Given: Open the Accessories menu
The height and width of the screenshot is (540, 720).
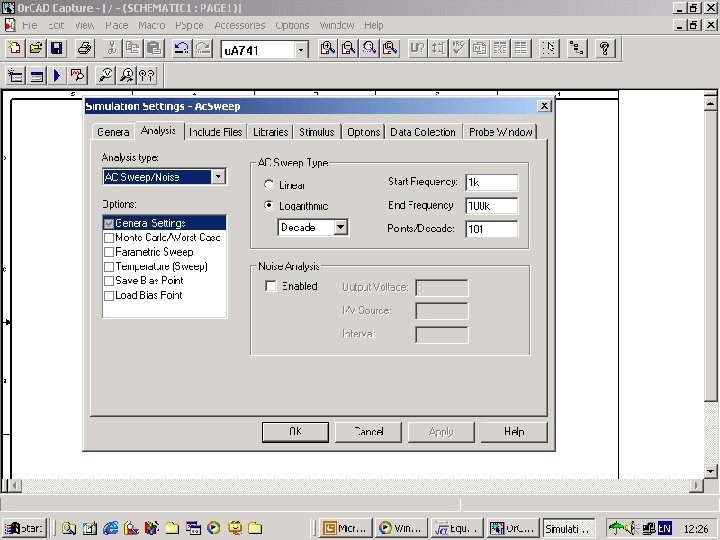Looking at the screenshot, I should 240,25.
